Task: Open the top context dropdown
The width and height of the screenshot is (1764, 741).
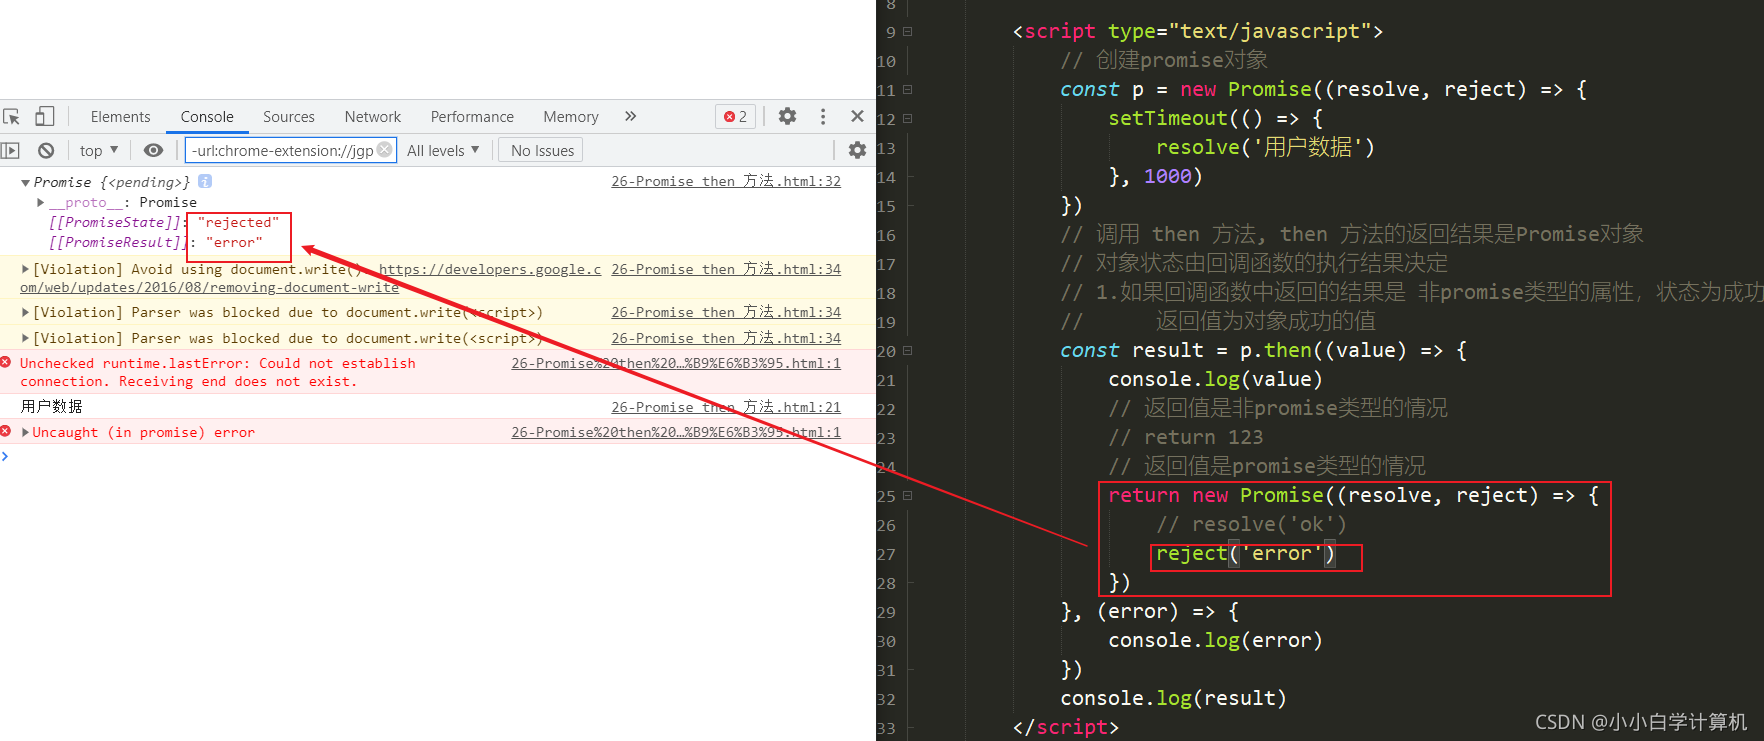Action: 99,150
